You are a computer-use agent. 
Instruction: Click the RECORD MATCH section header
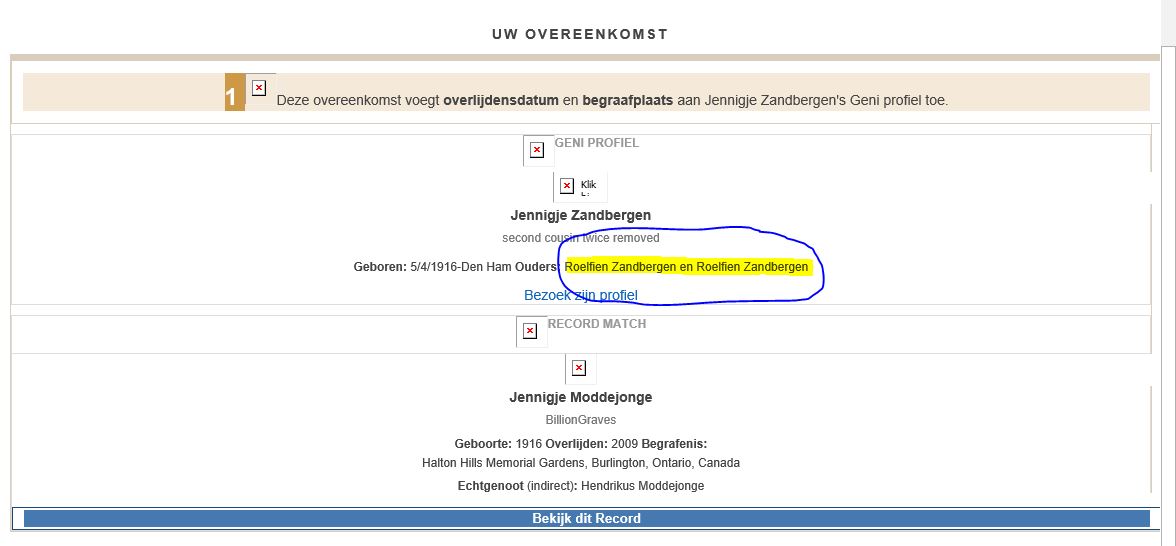tap(597, 324)
